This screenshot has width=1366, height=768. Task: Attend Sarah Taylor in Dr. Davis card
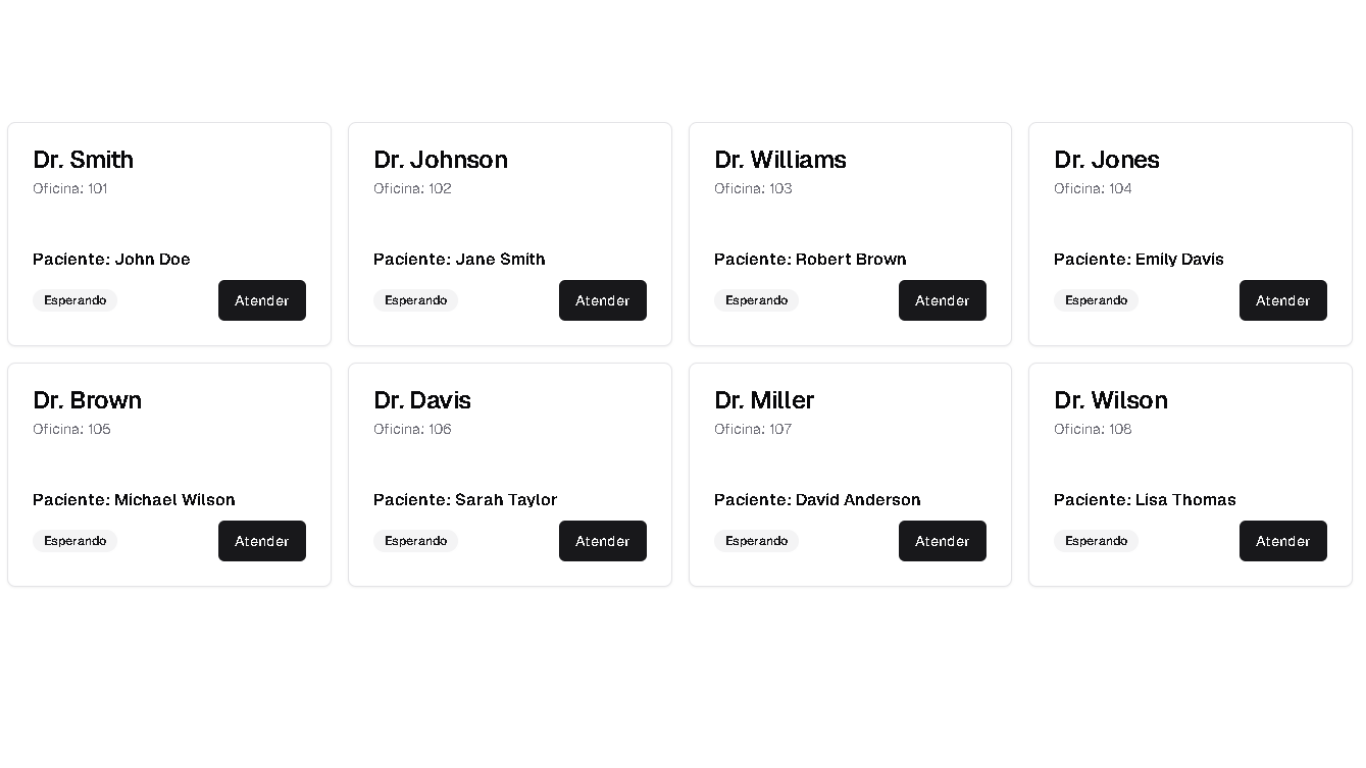tap(603, 541)
